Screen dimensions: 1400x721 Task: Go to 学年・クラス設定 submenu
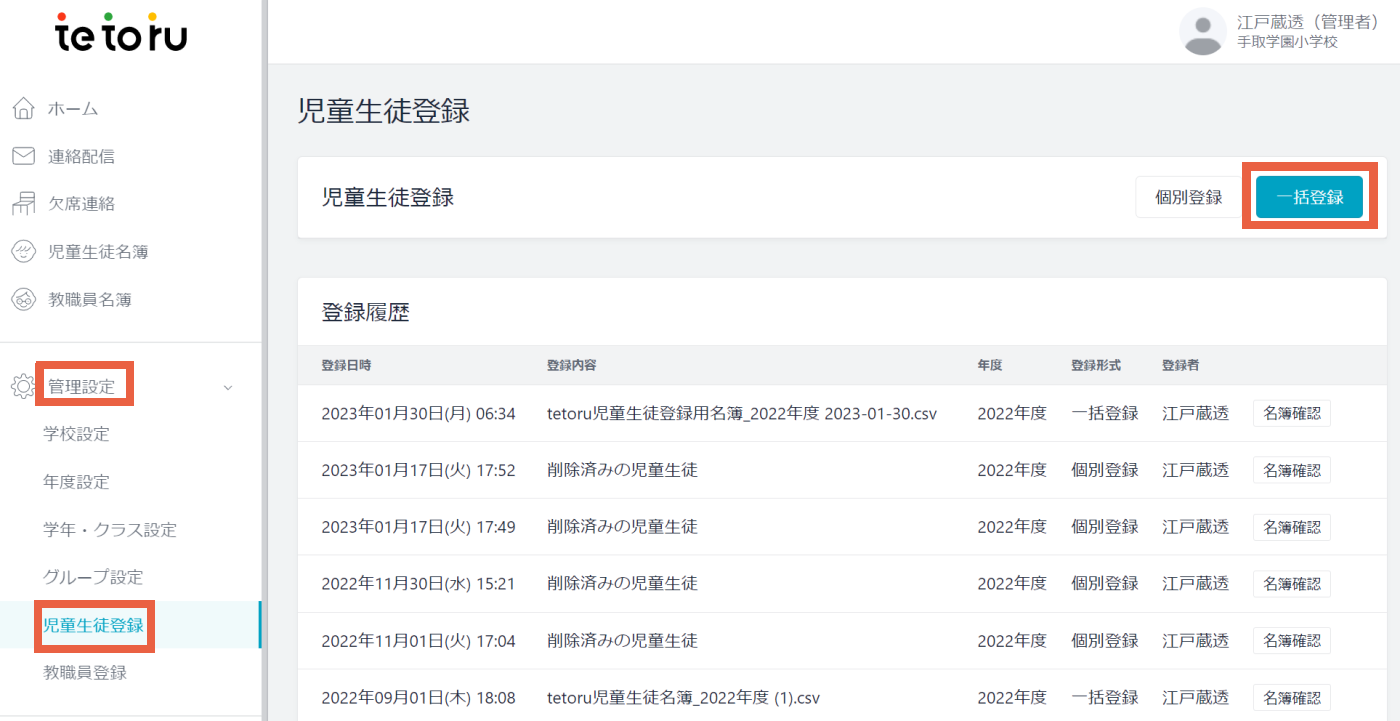click(x=110, y=529)
